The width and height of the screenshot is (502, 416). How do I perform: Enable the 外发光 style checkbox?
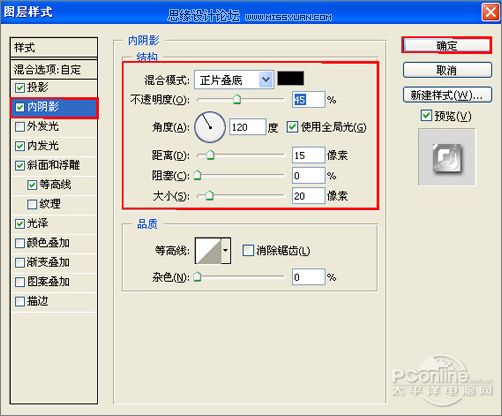point(20,127)
